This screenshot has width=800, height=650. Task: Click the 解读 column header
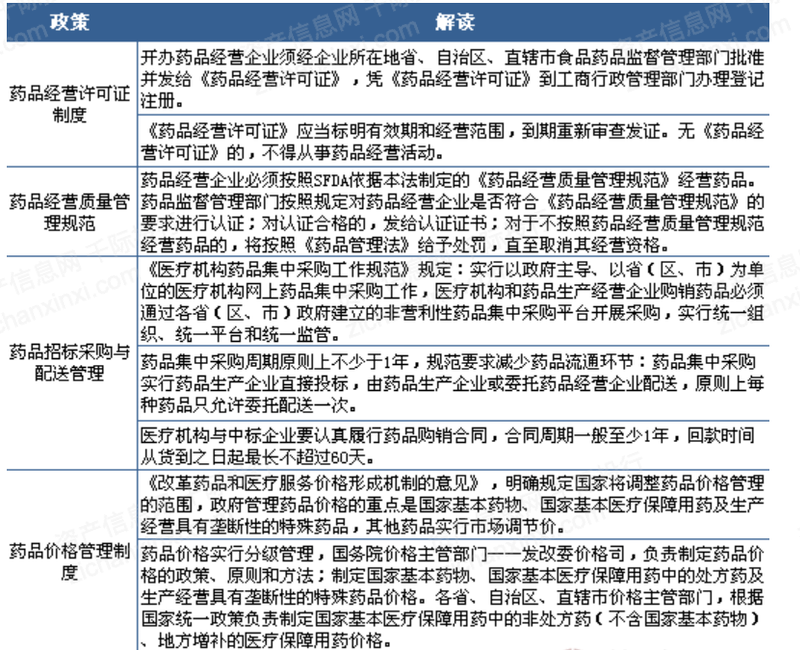click(x=454, y=22)
